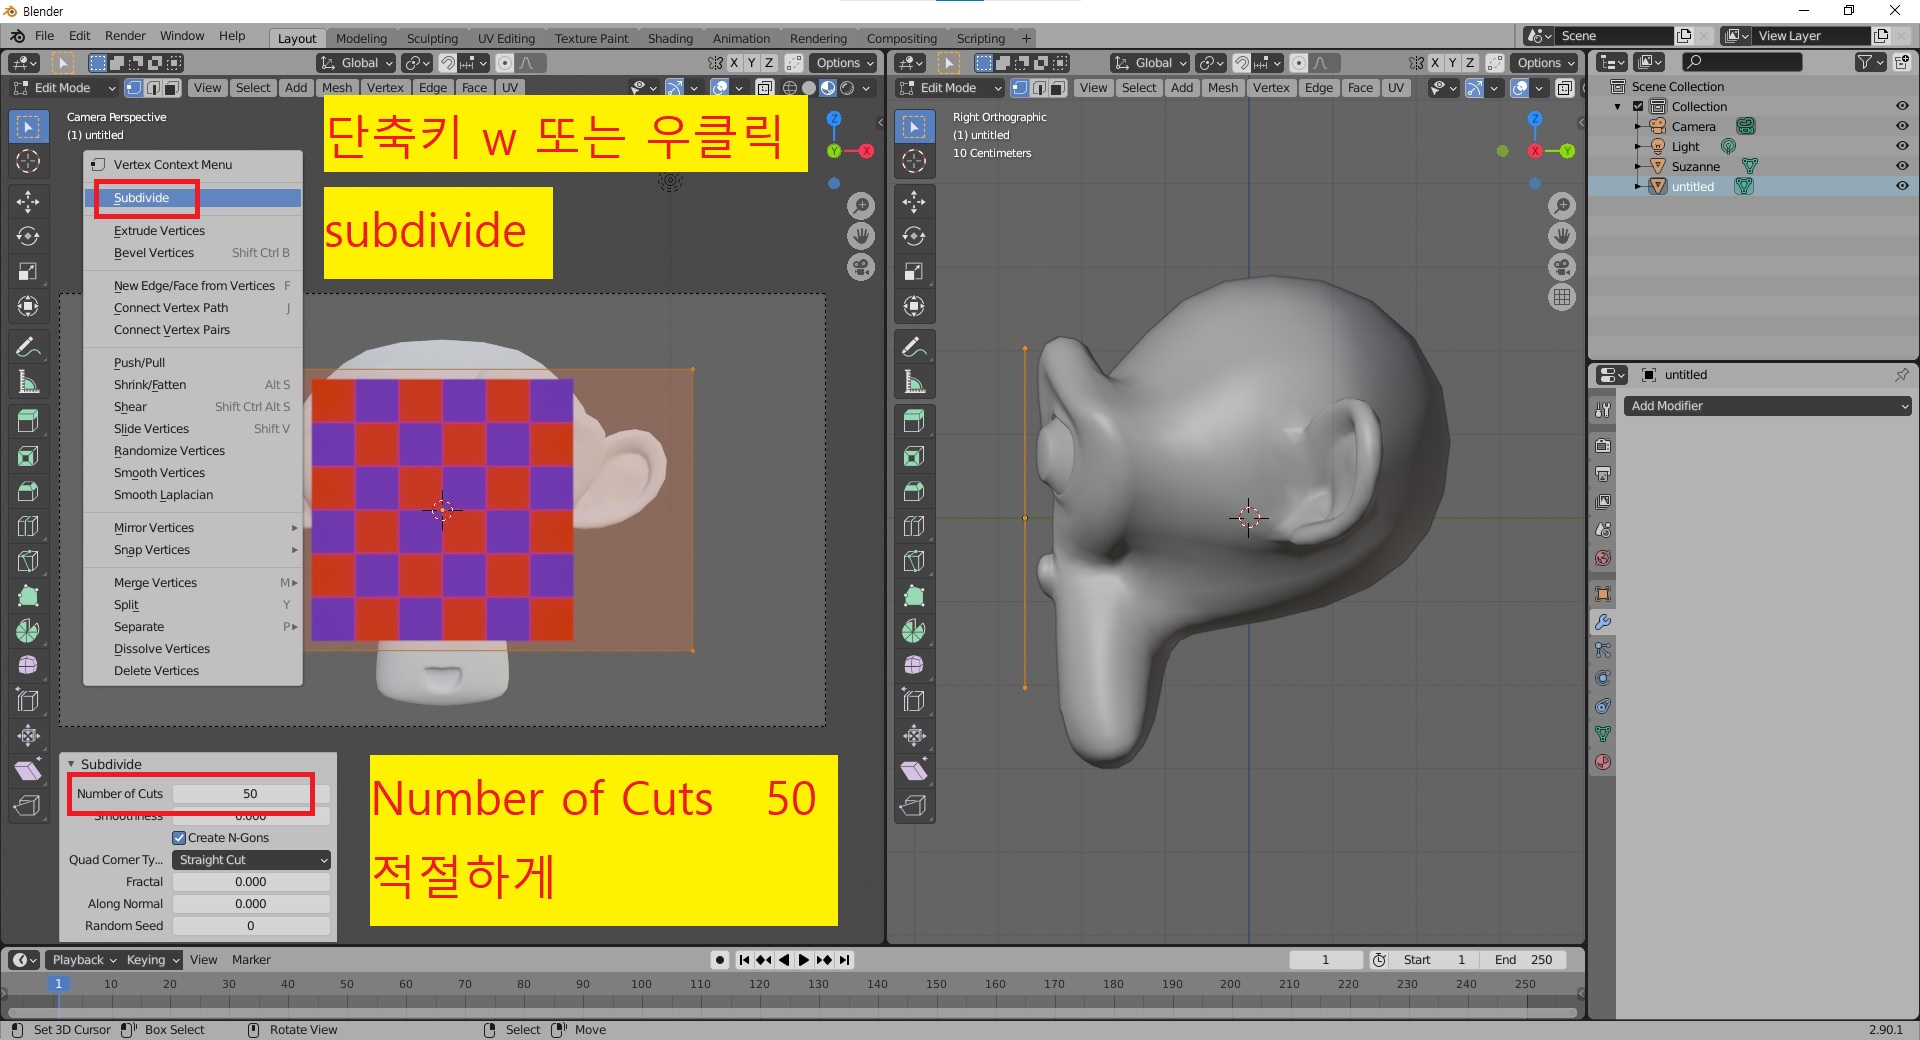Open Options dropdown in left viewport
1920x1040 pixels.
[x=844, y=63]
